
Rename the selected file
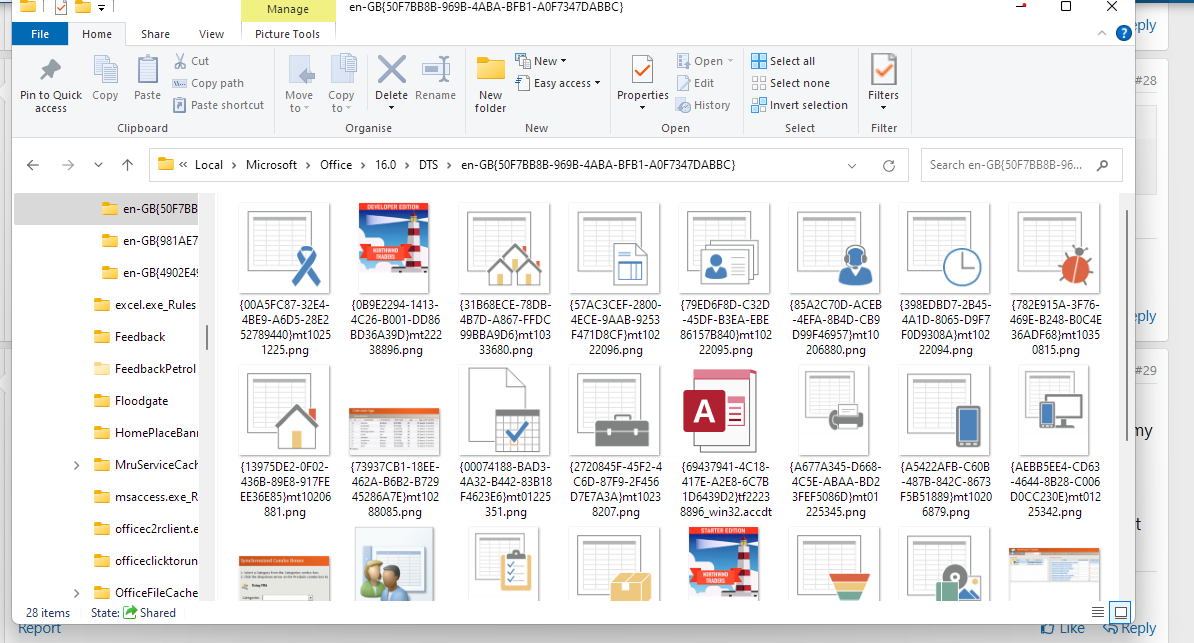[x=436, y=78]
